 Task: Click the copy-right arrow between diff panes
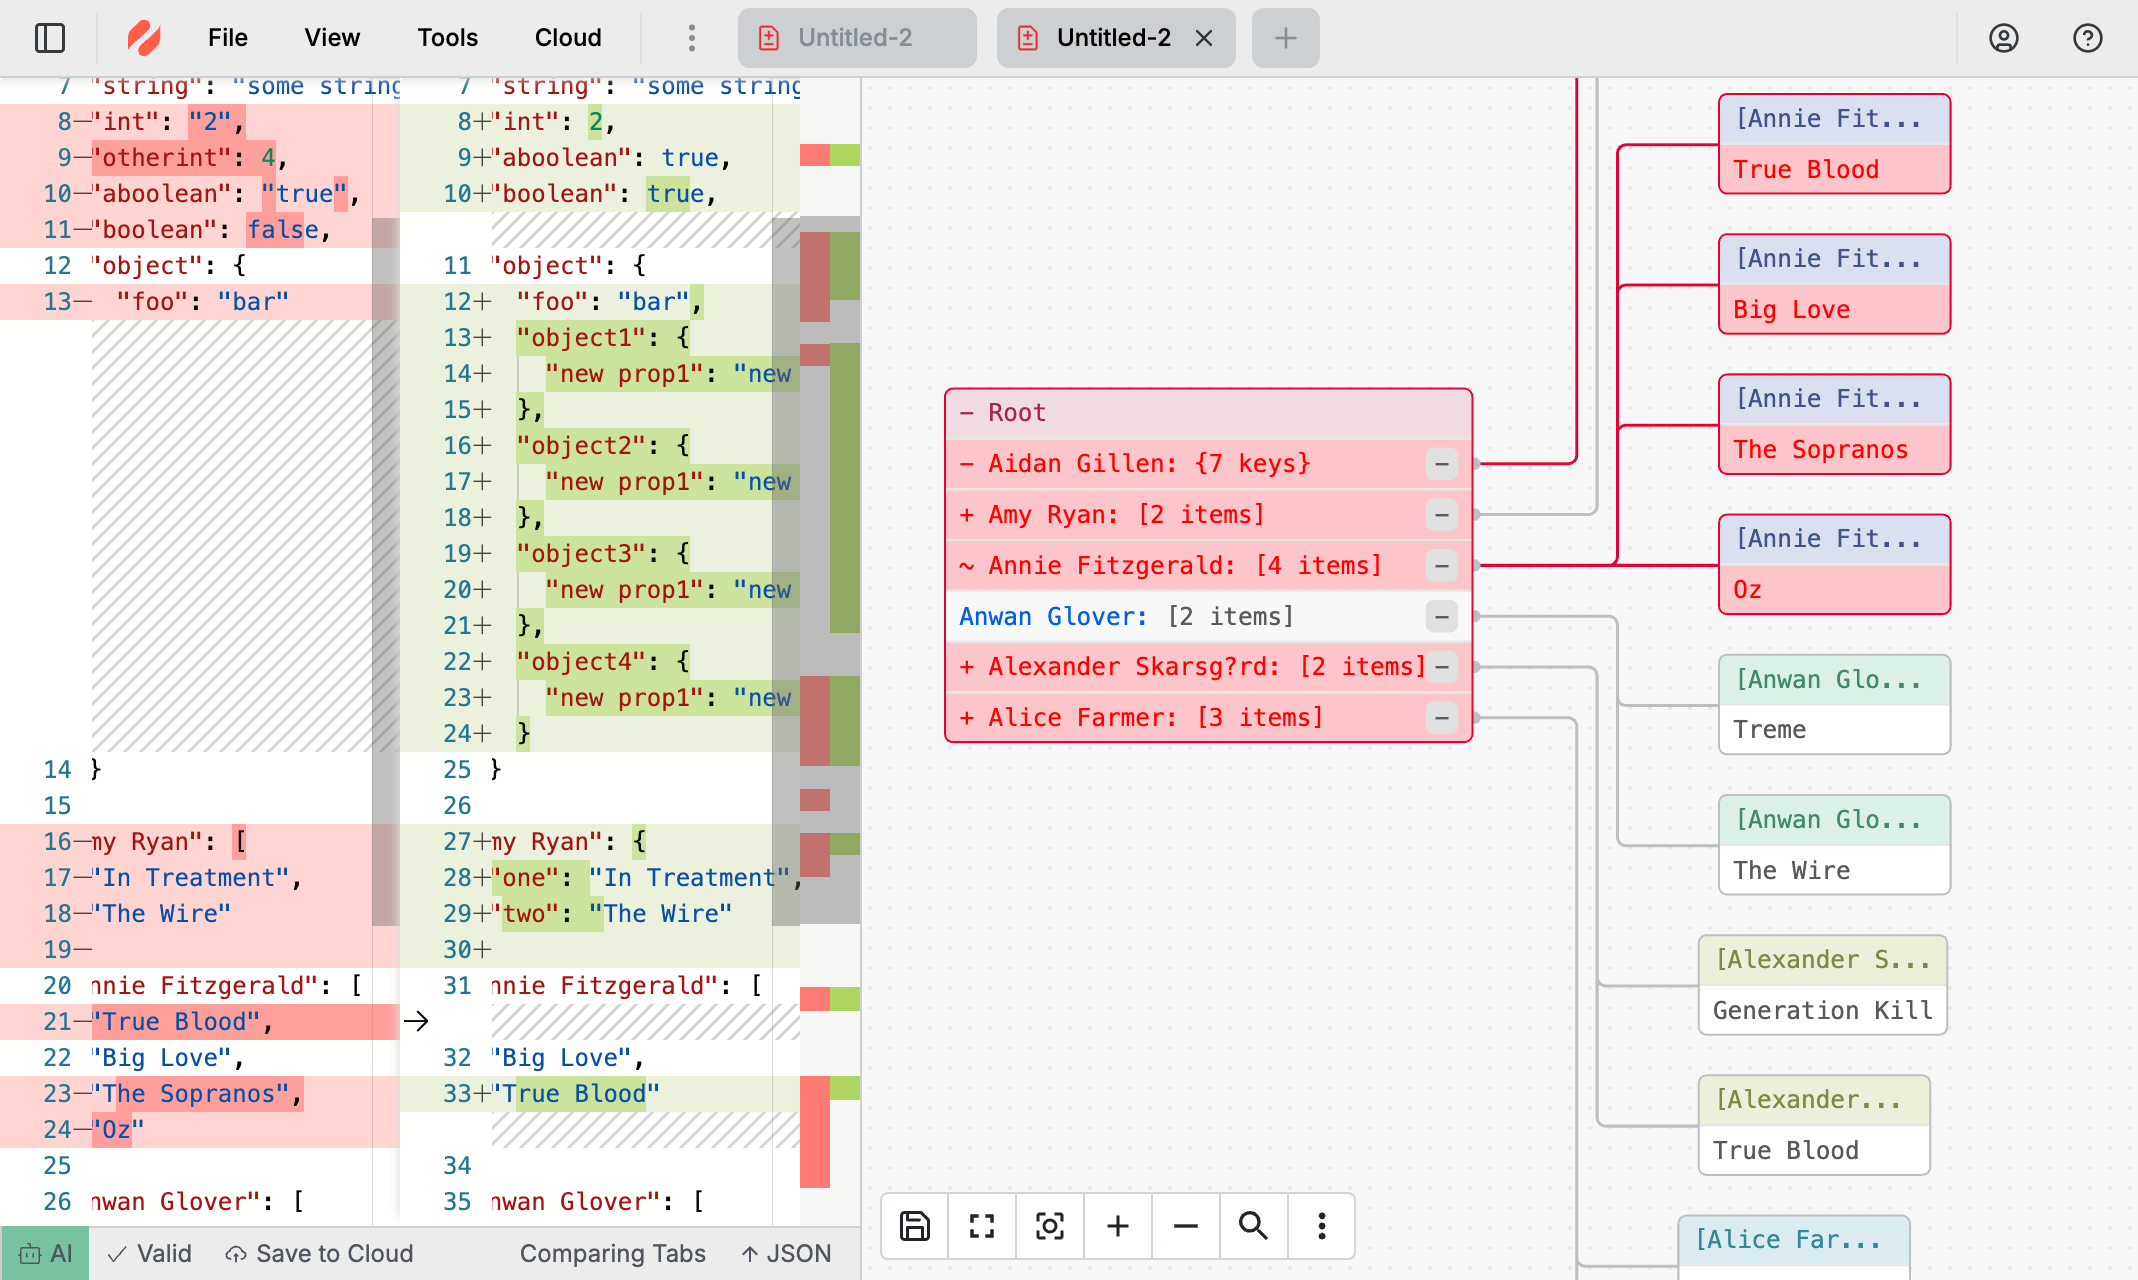(x=416, y=1021)
